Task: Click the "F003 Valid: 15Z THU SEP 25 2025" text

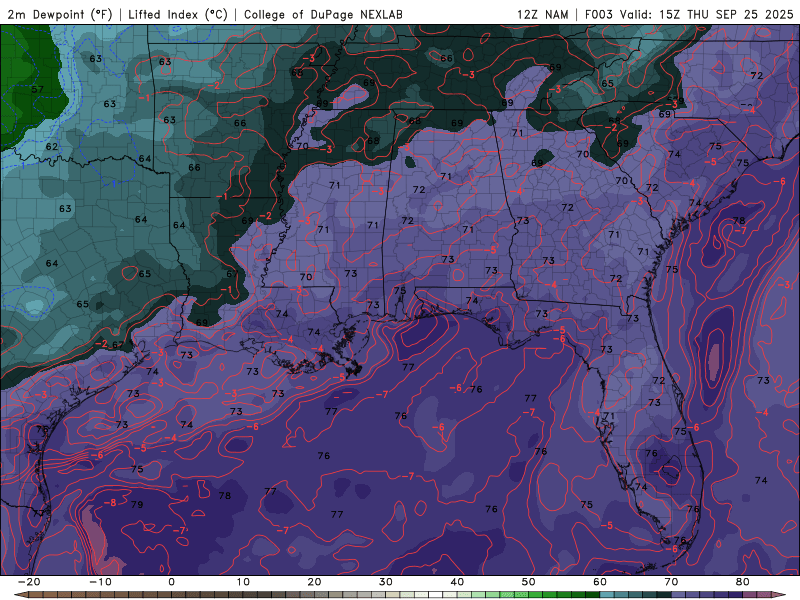Action: click(689, 14)
